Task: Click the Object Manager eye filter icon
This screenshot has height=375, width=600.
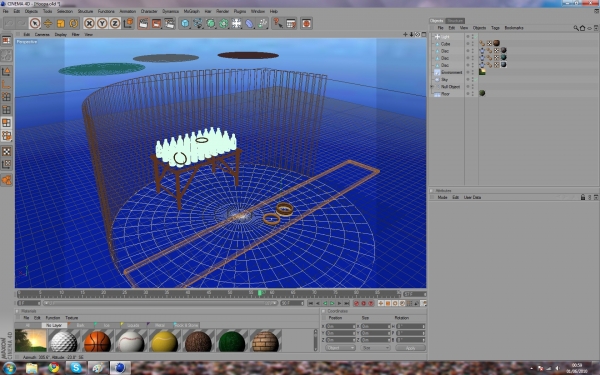Action: 589,28
